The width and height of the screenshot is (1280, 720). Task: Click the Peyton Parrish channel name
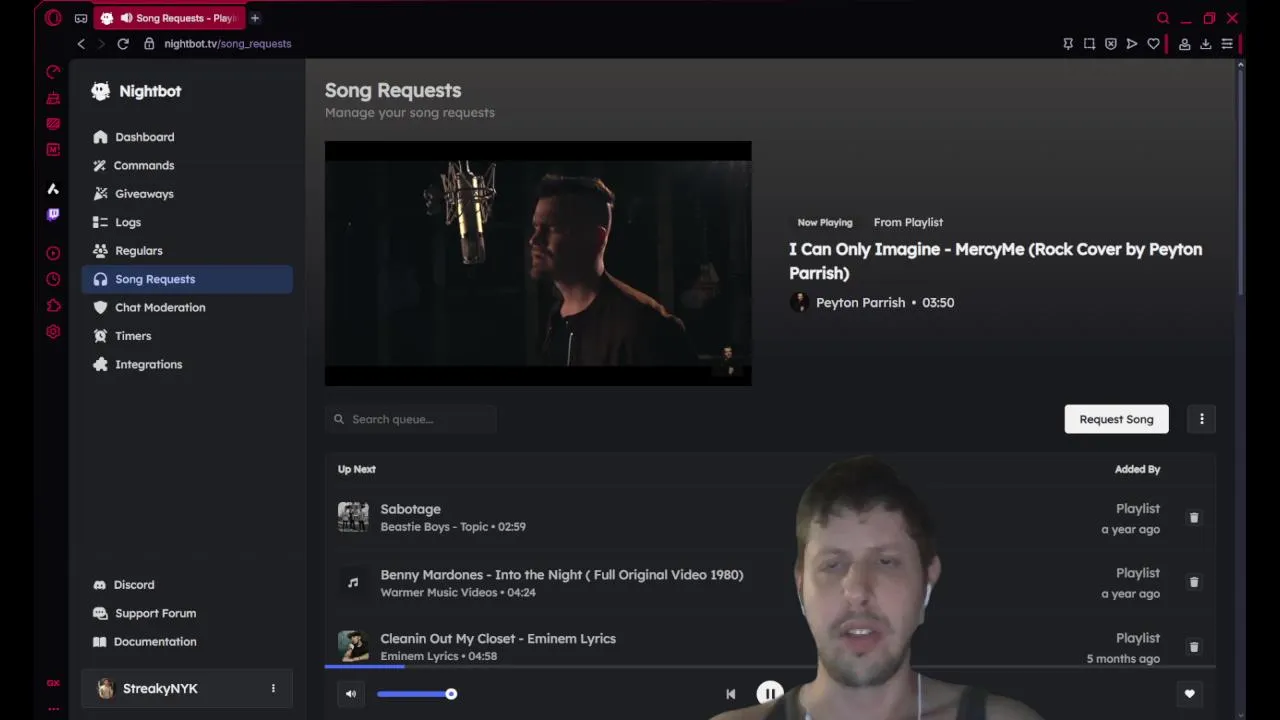(860, 303)
